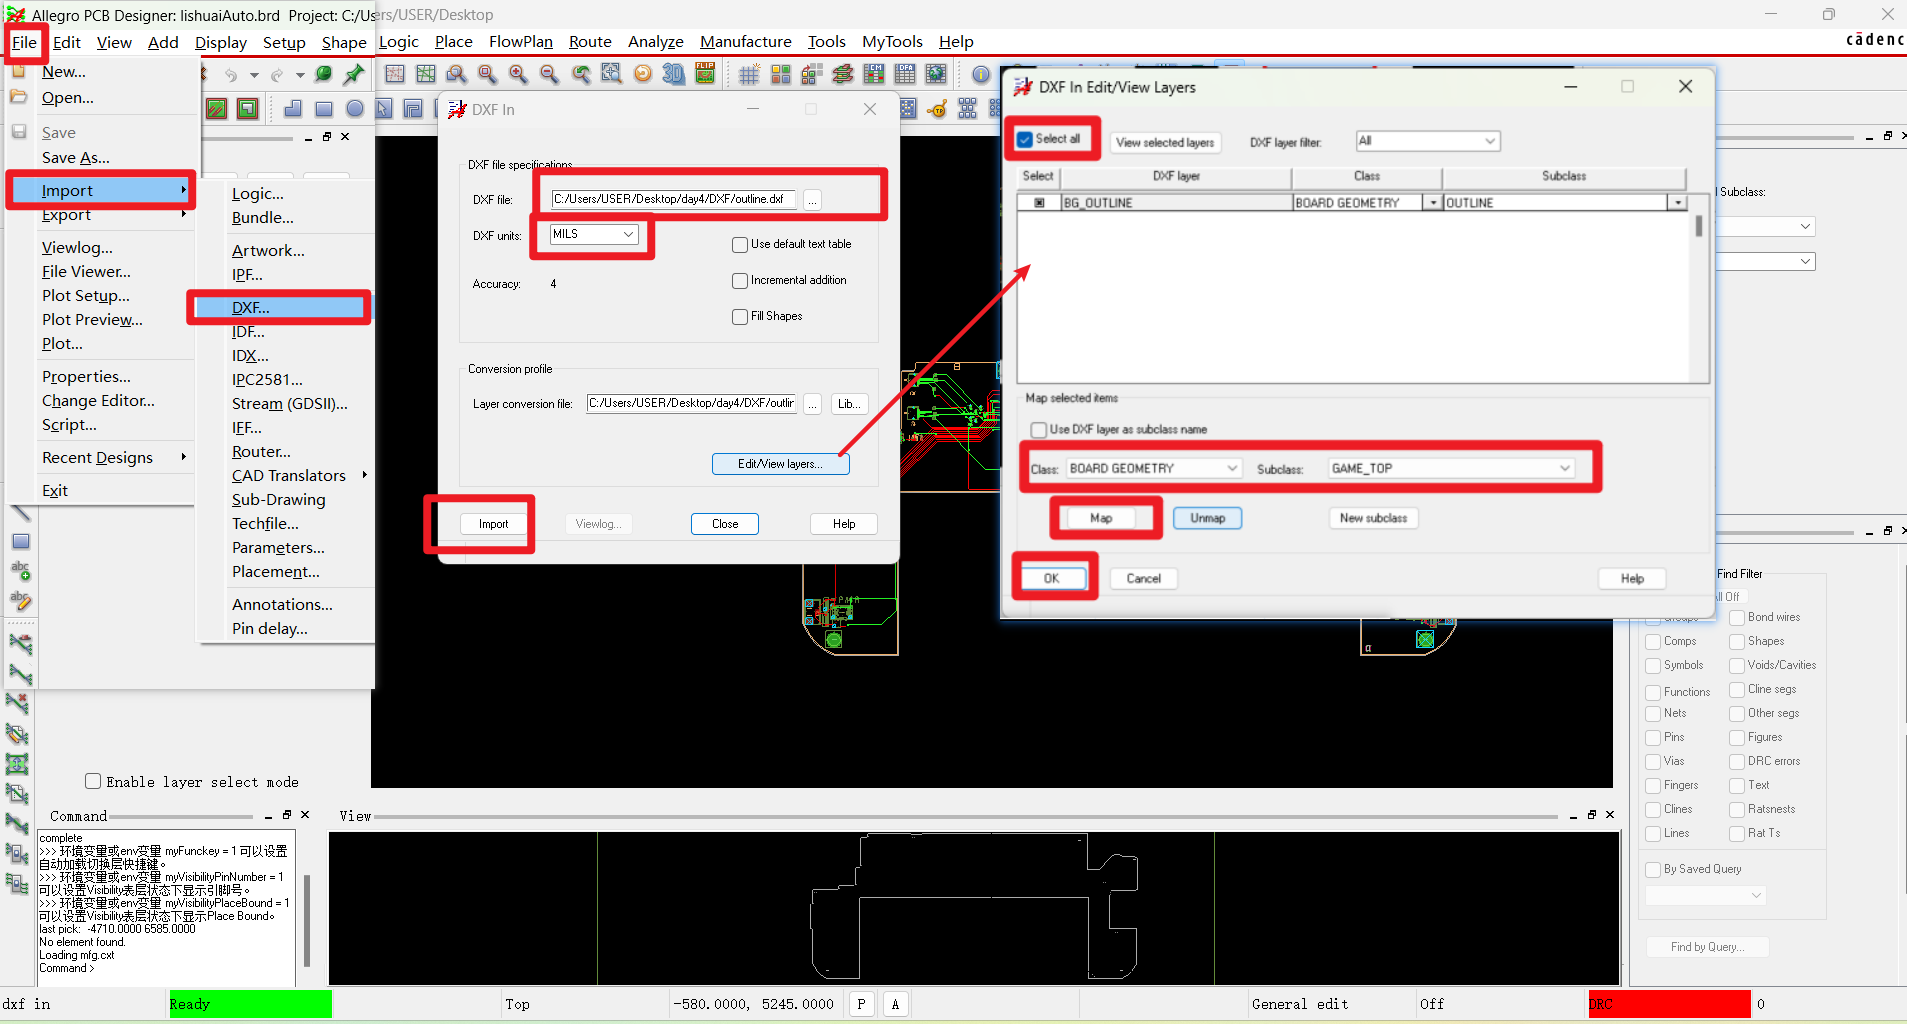Click the board outline world view thumbnail
The height and width of the screenshot is (1024, 1907).
coord(974,908)
